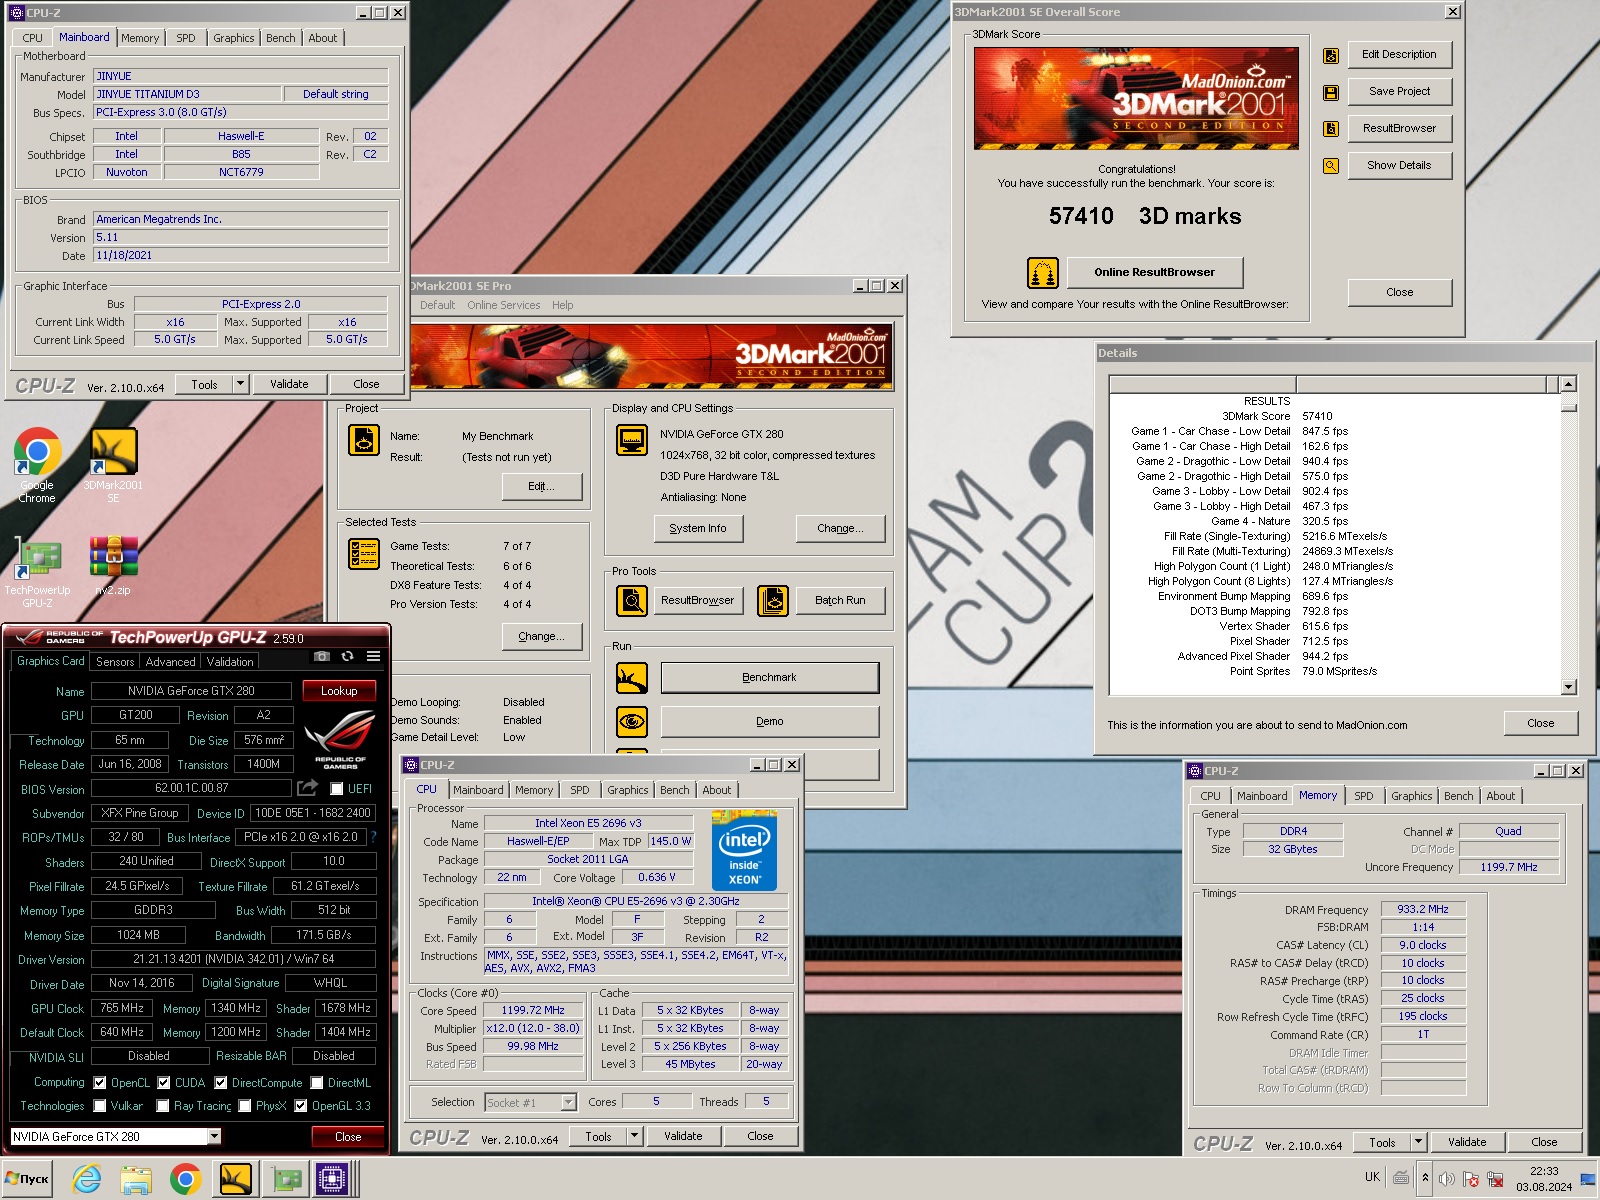
Task: Click the GPU-Z screenshot camera icon
Action: point(322,657)
